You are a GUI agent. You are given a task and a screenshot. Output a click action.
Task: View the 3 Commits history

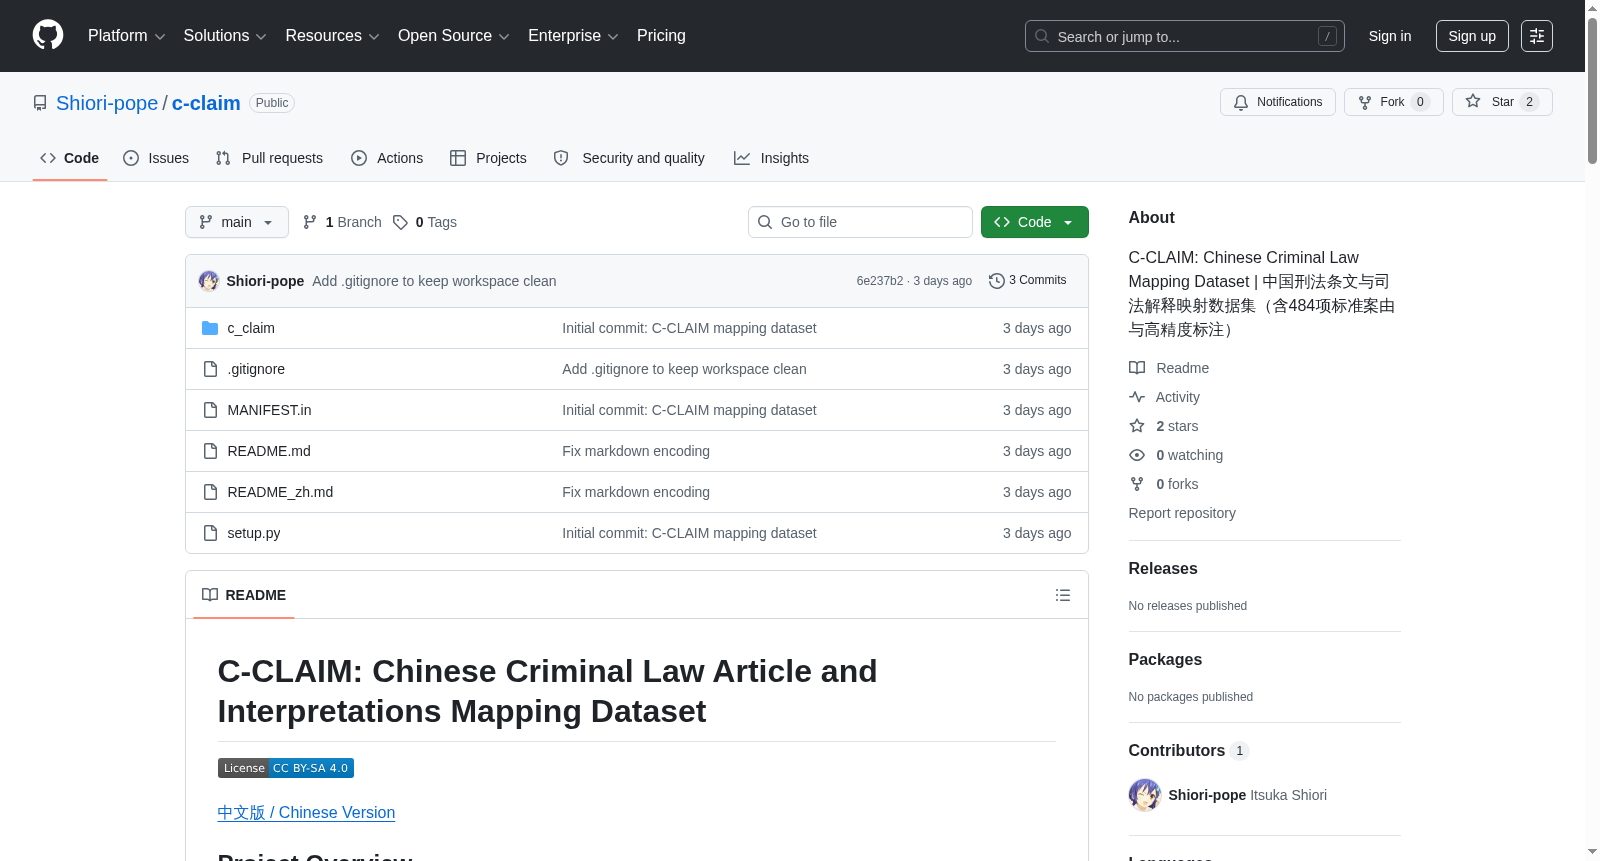[x=1027, y=280]
